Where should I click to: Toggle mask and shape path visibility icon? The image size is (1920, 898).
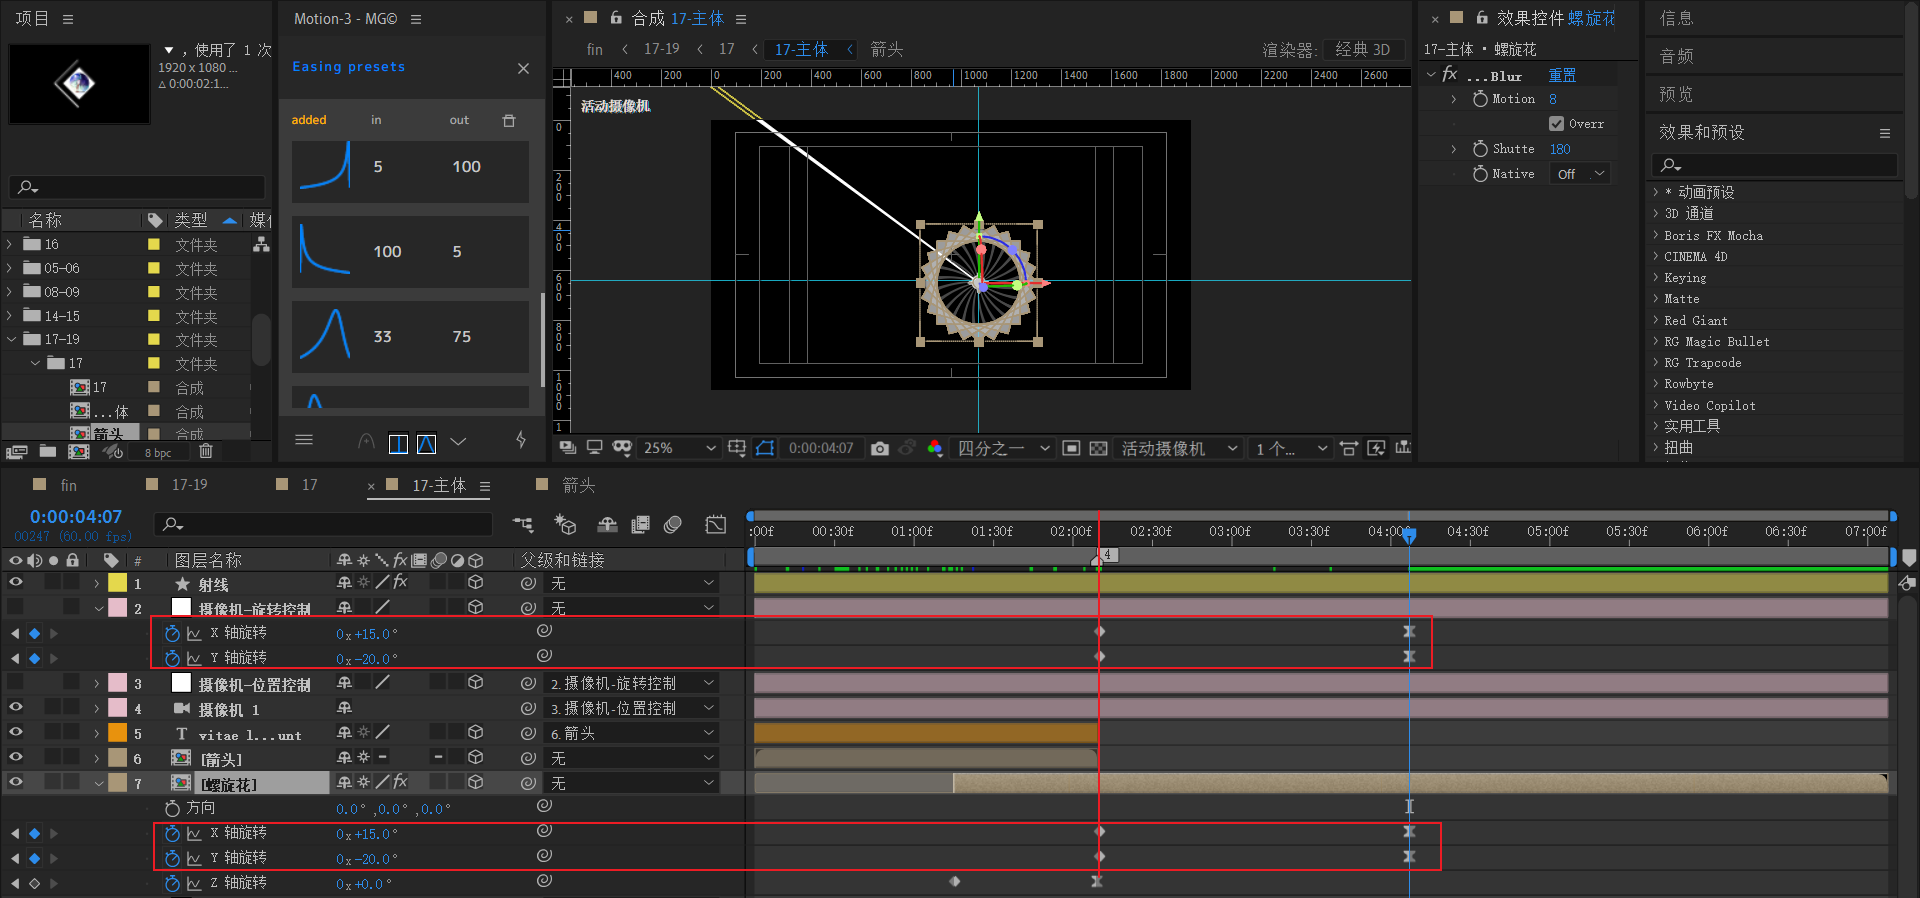point(765,448)
